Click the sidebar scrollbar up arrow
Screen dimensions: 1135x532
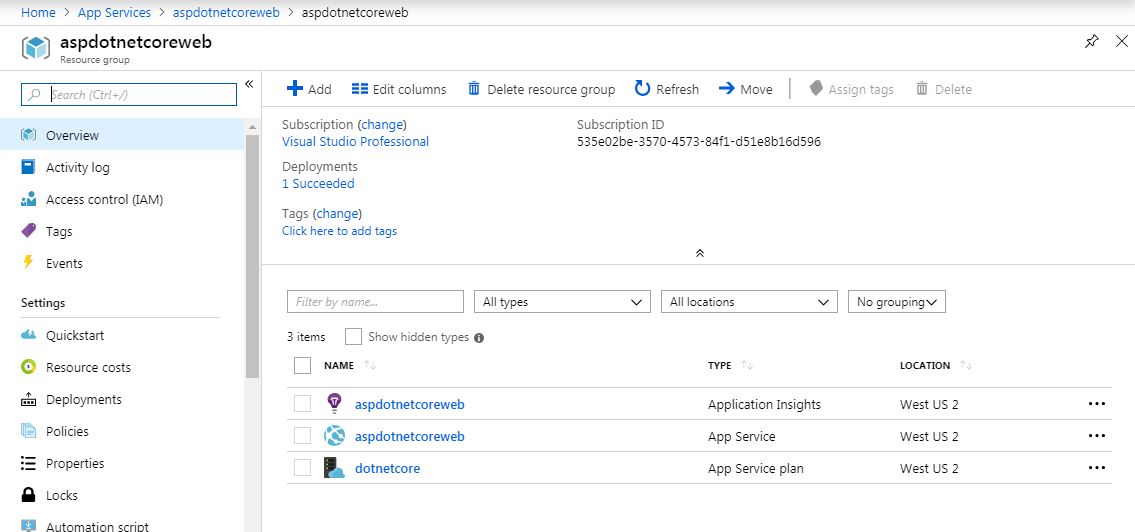252,127
